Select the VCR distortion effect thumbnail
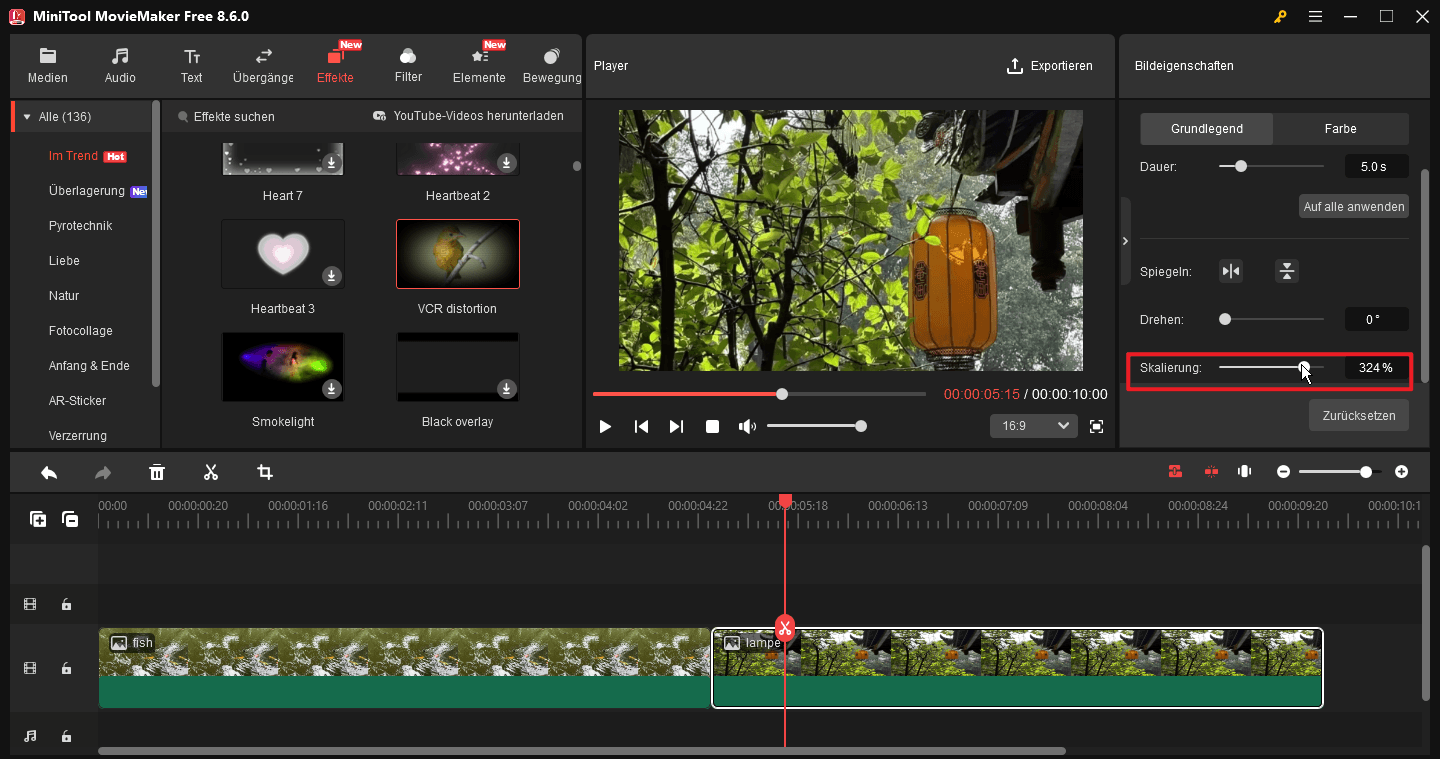Viewport: 1440px width, 759px height. pos(457,254)
